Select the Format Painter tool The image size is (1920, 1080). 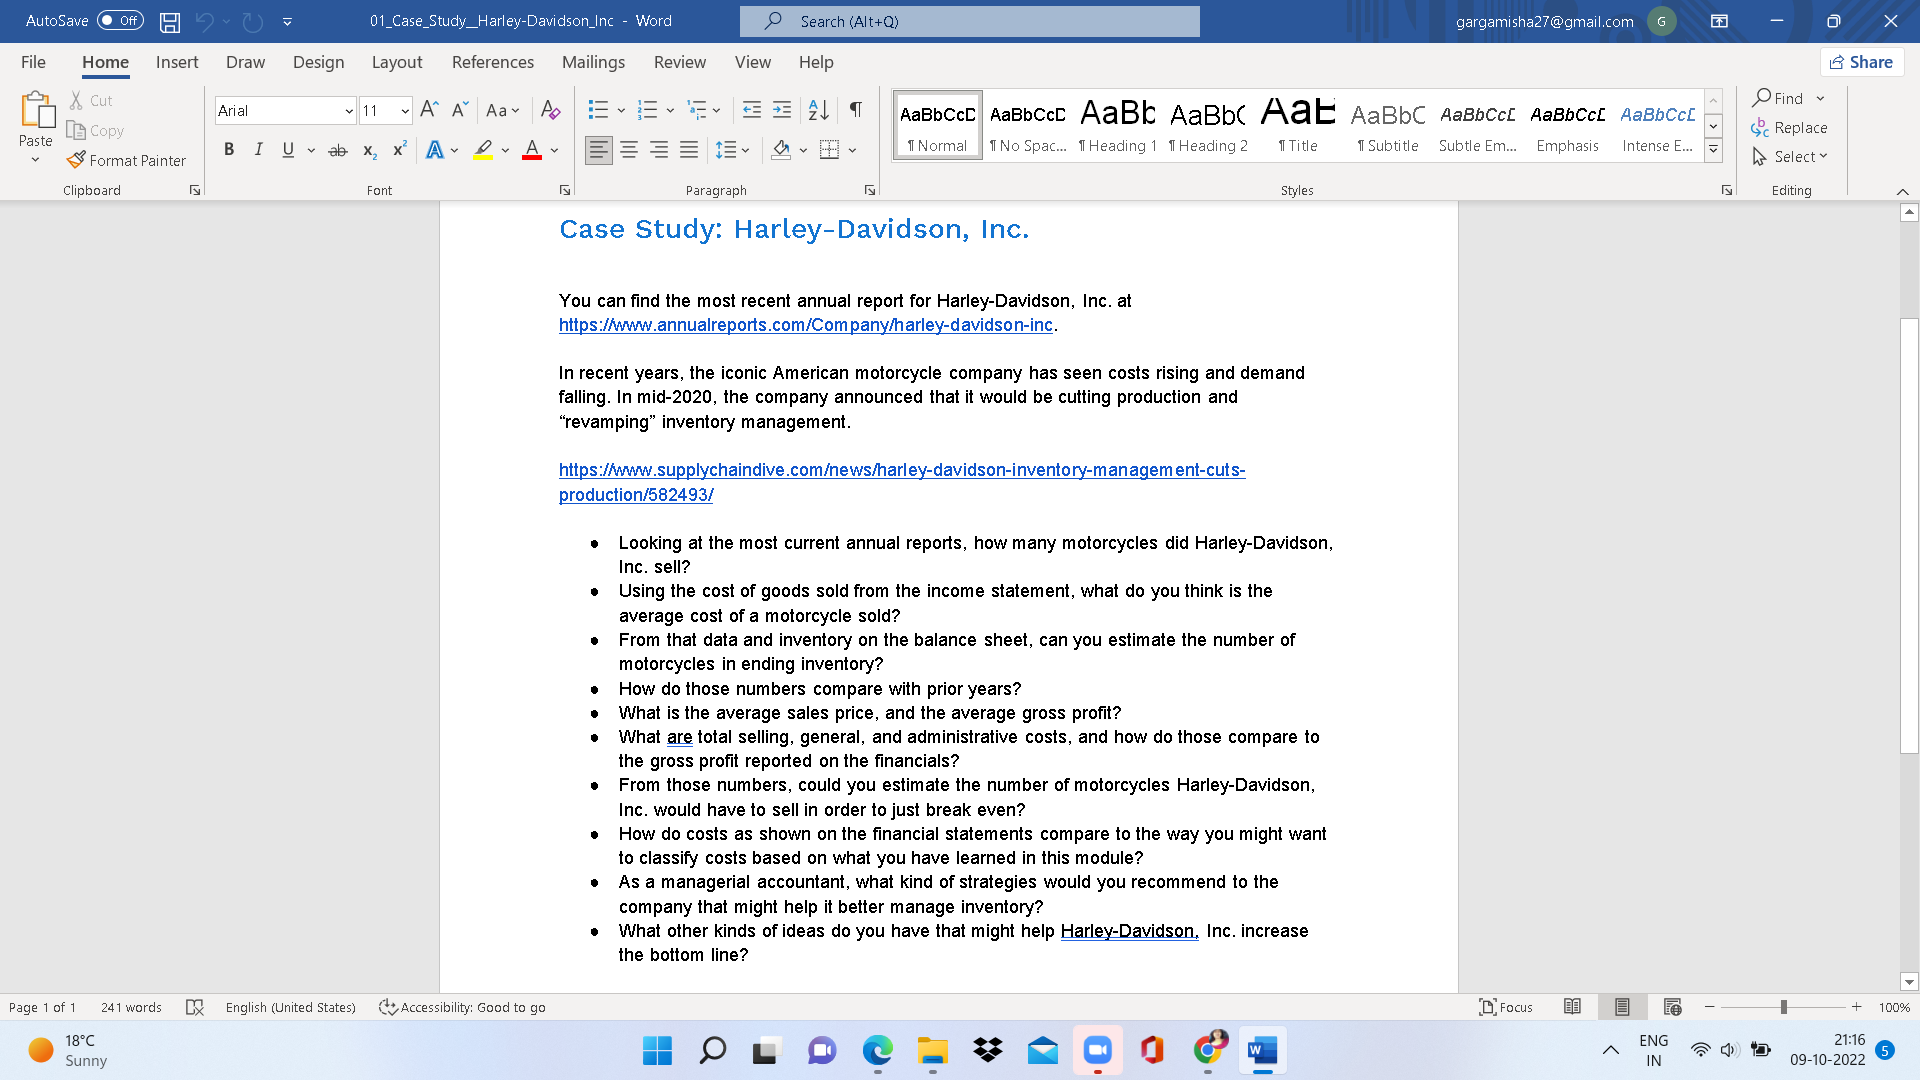click(x=127, y=160)
